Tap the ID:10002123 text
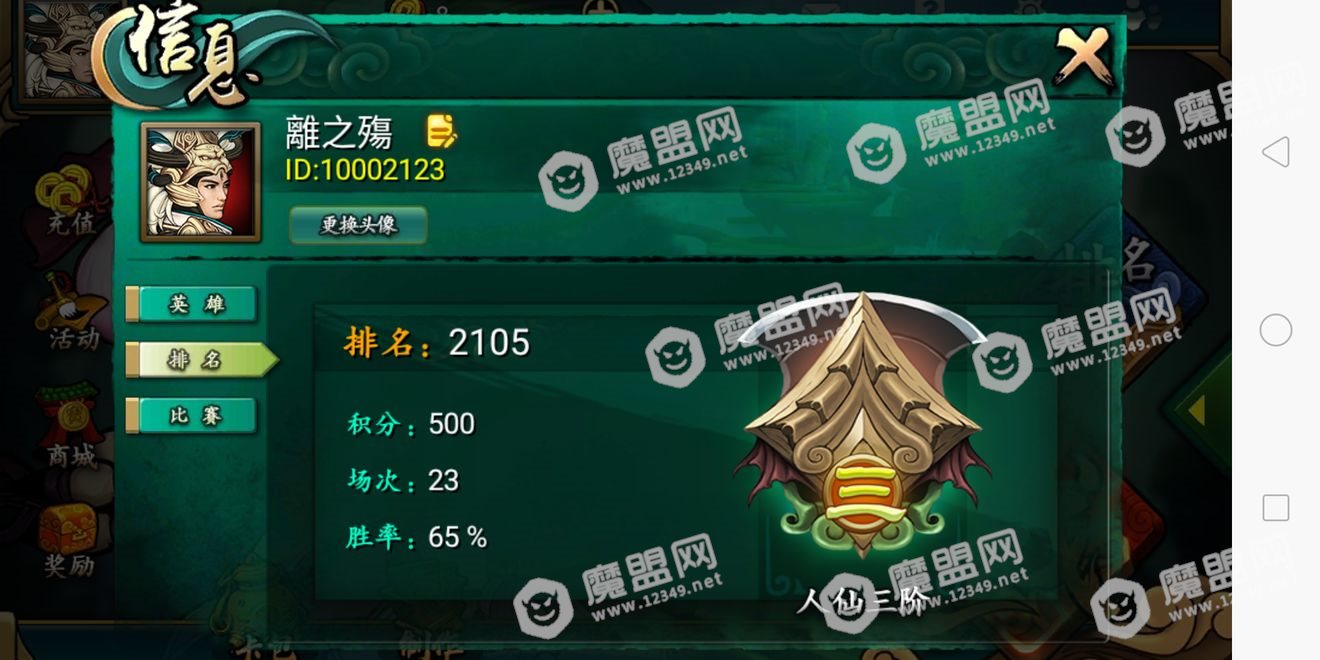The image size is (1320, 660). [x=365, y=170]
